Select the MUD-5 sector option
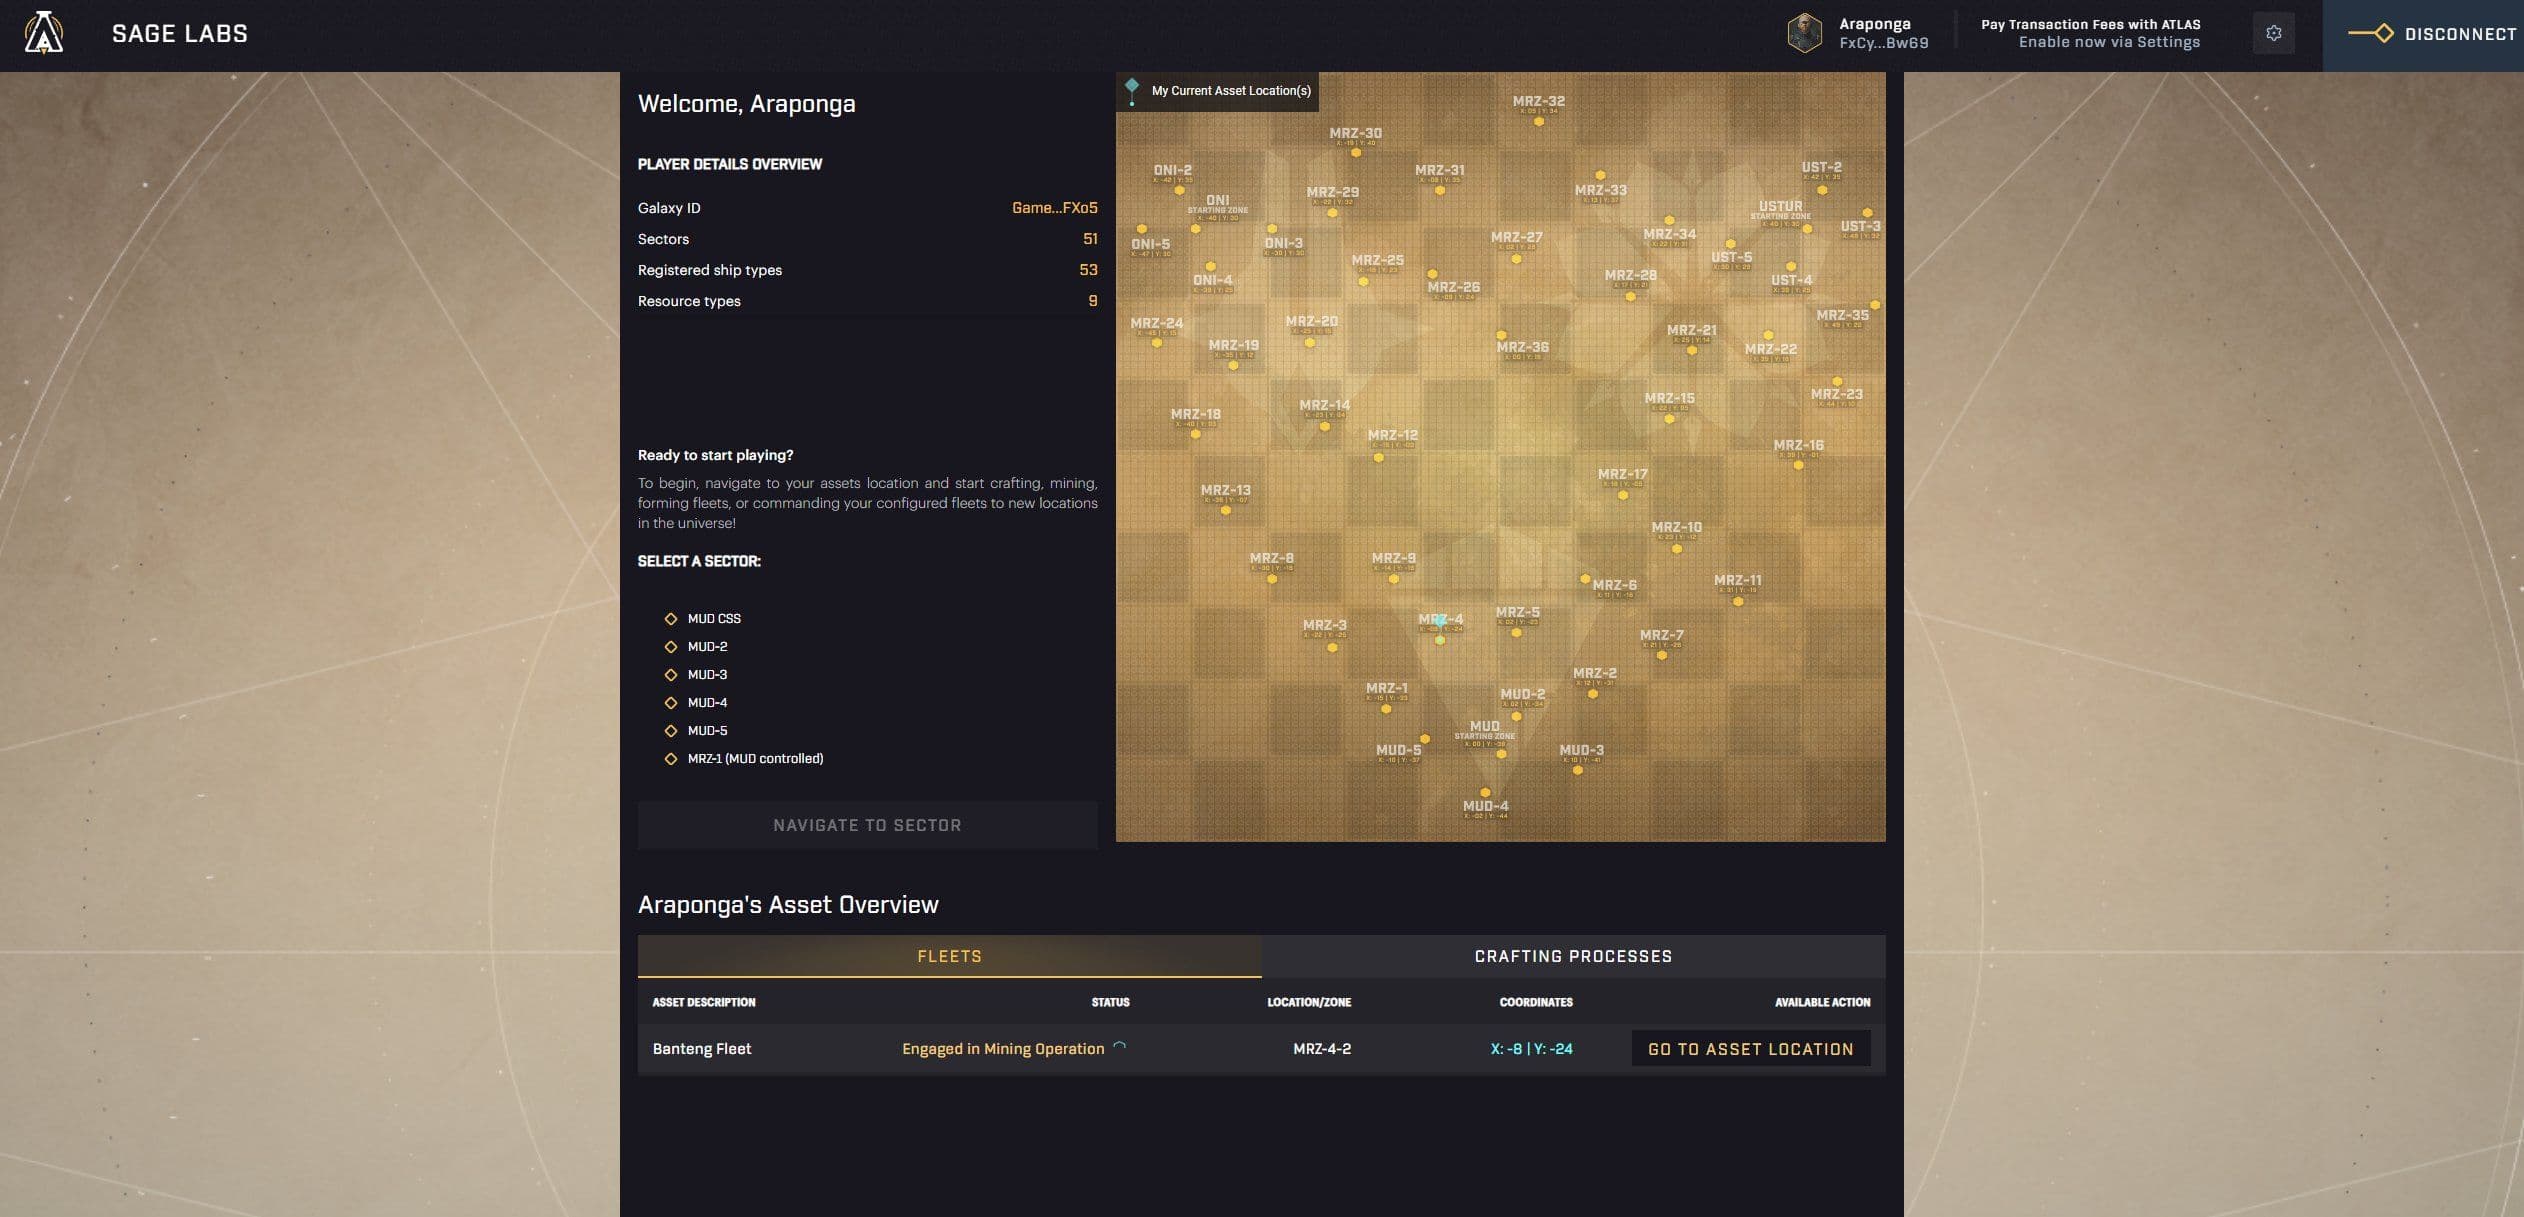 [x=696, y=731]
